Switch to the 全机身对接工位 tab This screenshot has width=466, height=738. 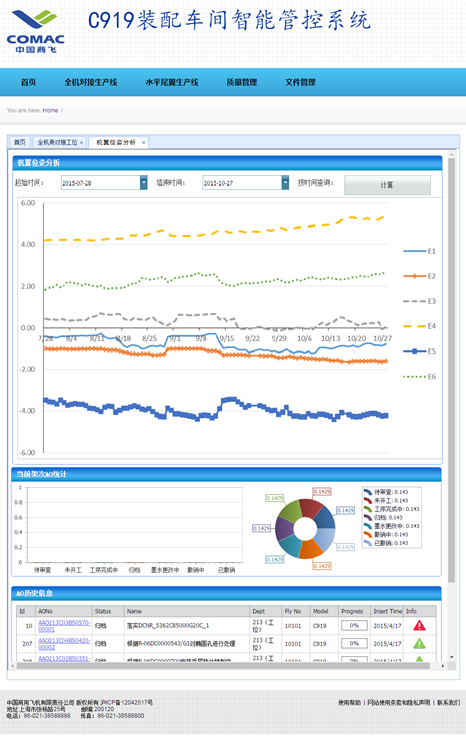click(57, 142)
